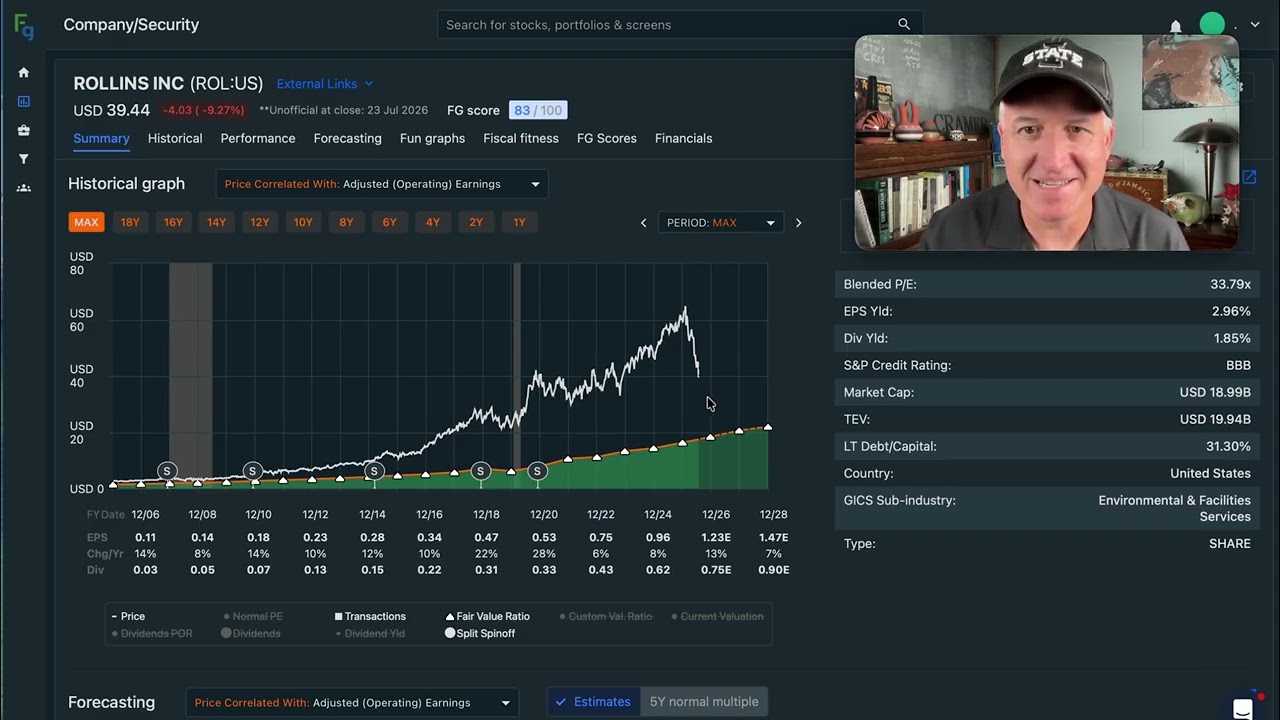
Task: Open Historical graph Price Correlated With dropdown
Action: (382, 184)
